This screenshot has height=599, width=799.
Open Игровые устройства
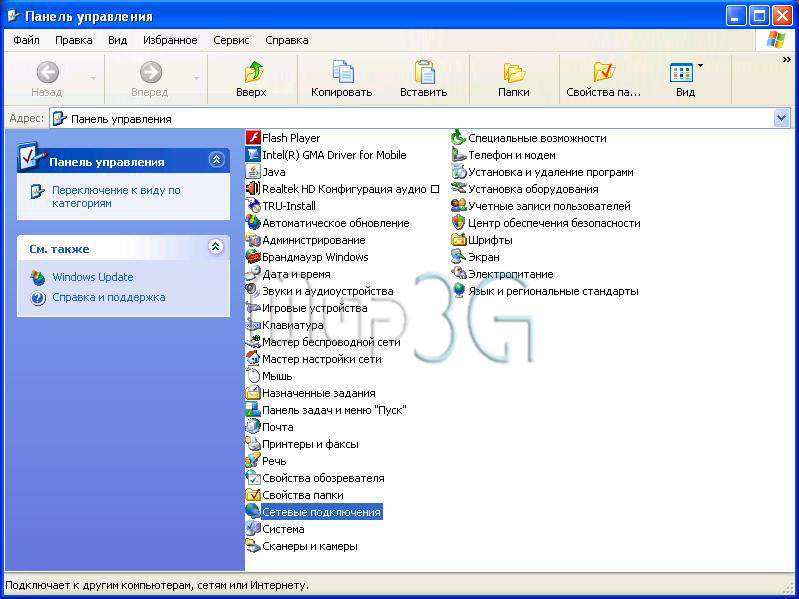[x=307, y=308]
